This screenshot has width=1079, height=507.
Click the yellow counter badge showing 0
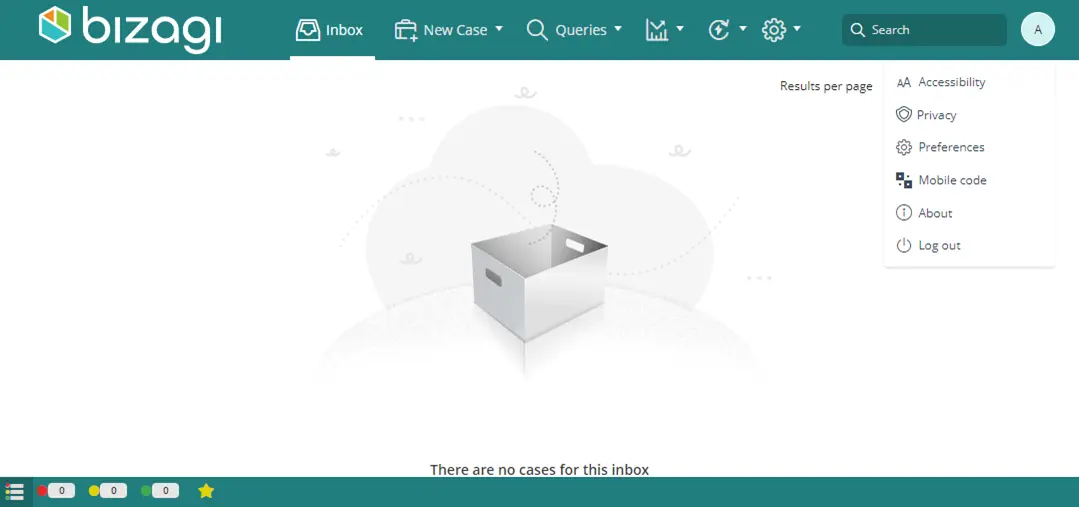pos(114,491)
